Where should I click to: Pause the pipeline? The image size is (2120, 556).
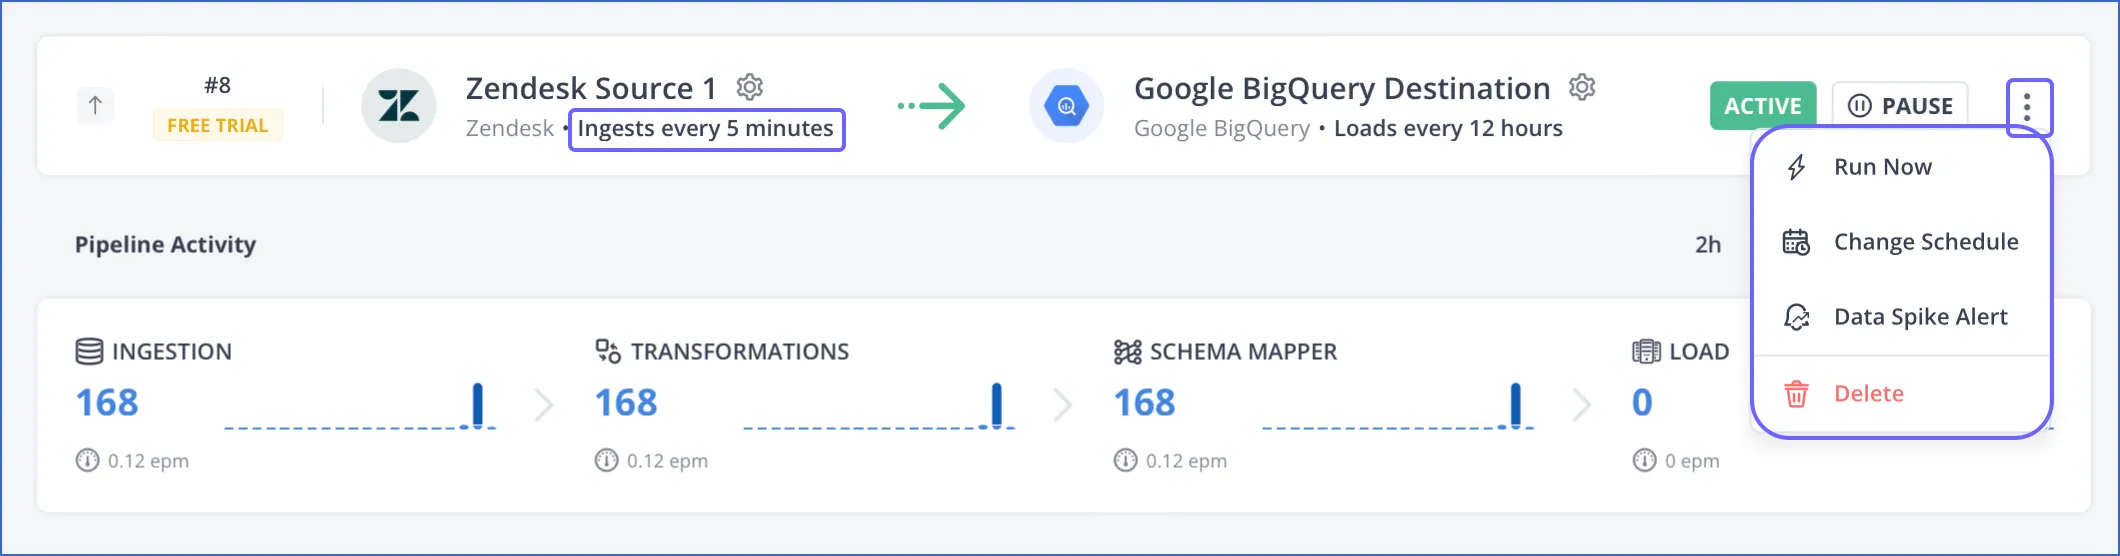click(1899, 106)
